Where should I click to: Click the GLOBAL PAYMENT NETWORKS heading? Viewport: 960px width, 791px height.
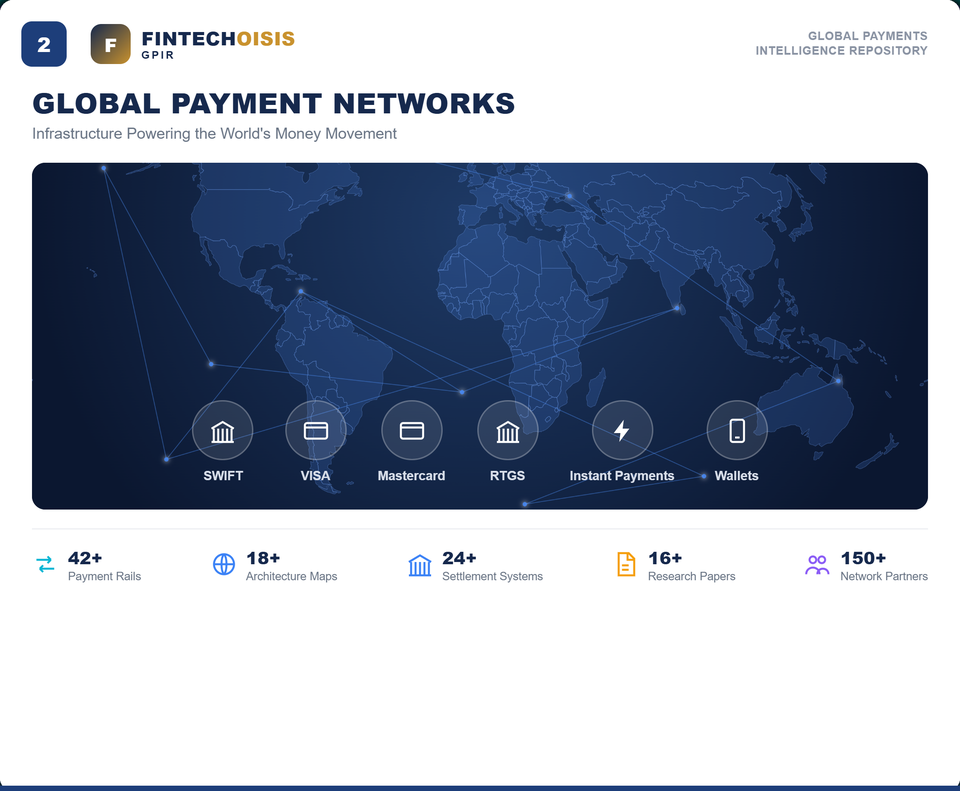tap(274, 103)
